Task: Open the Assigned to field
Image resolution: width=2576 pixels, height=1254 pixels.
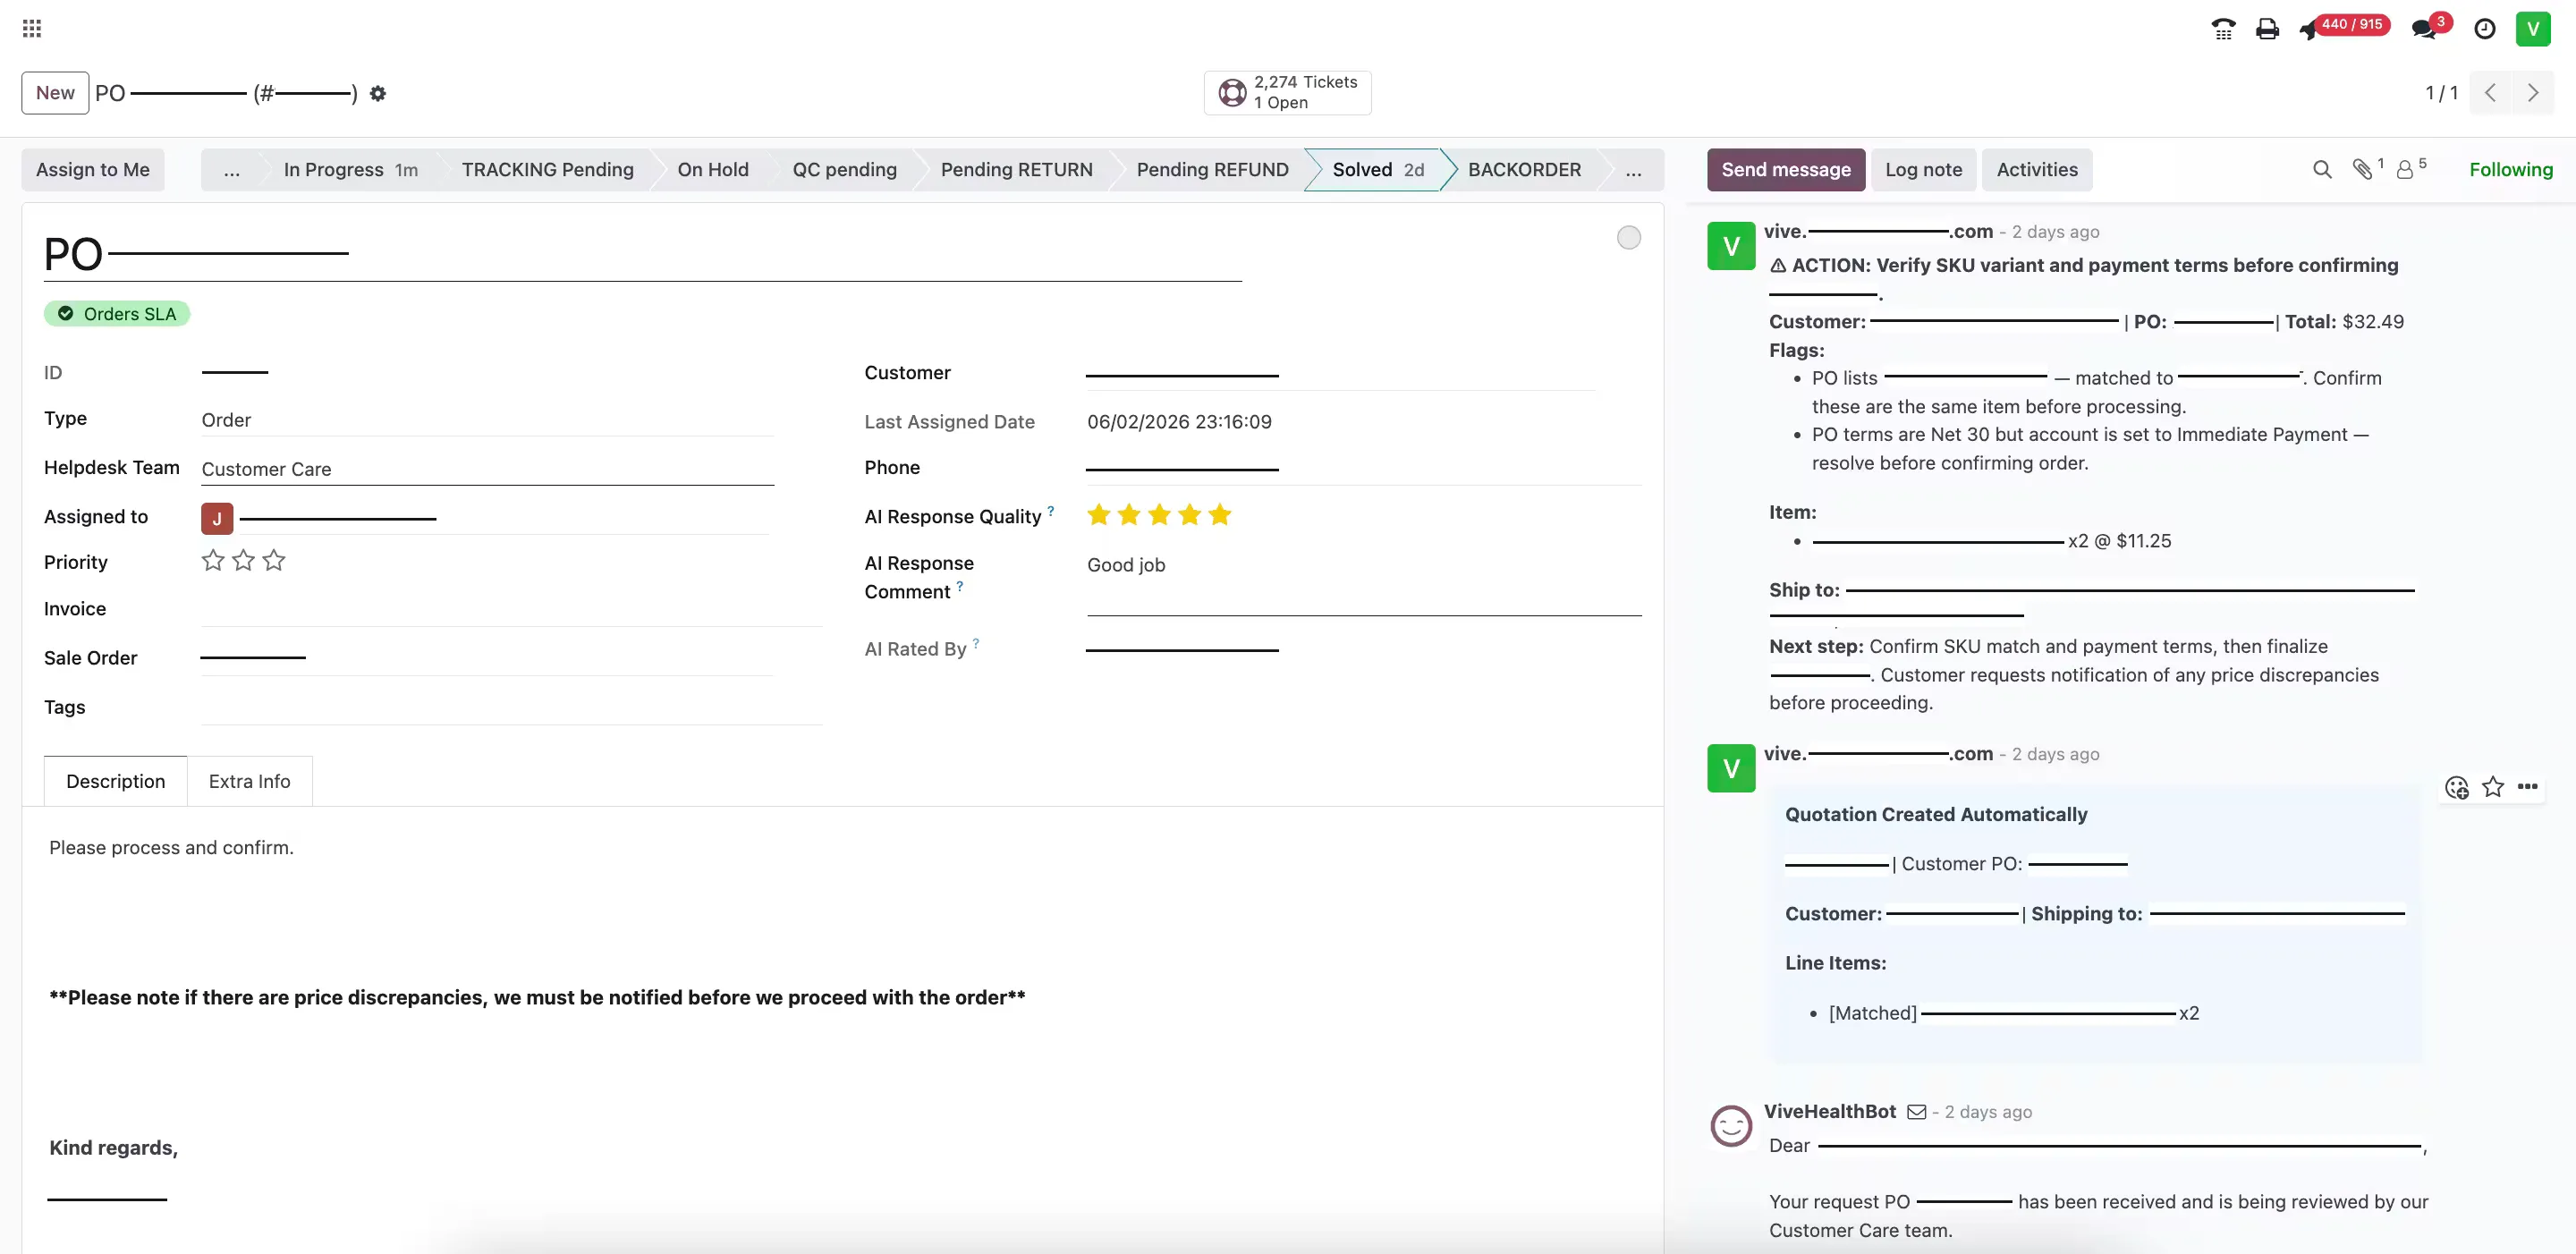Action: click(504, 518)
